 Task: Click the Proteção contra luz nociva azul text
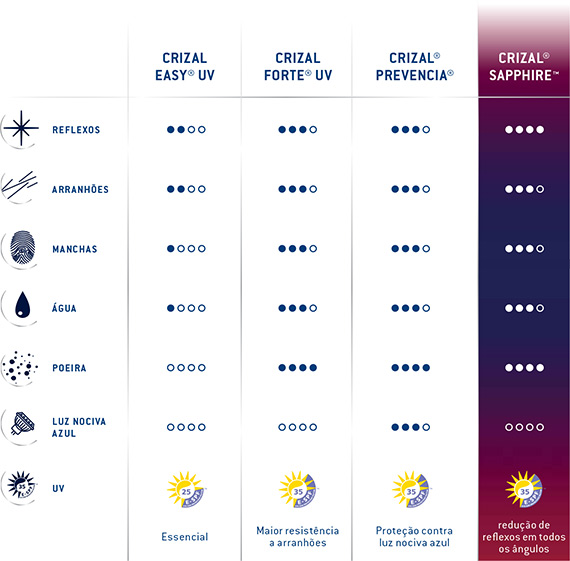(x=414, y=537)
